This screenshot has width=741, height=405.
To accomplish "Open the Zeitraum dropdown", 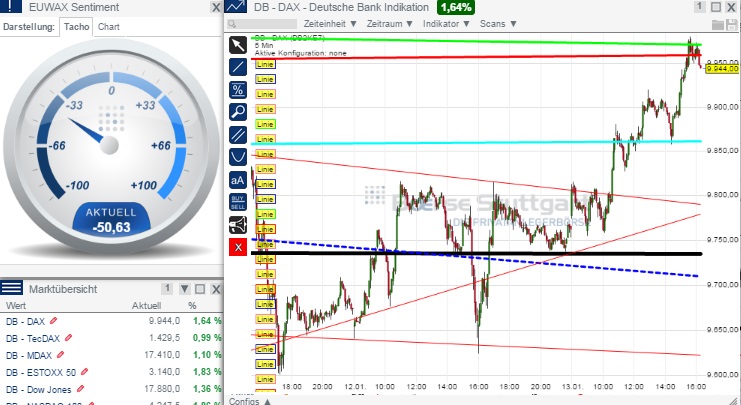I will click(390, 24).
